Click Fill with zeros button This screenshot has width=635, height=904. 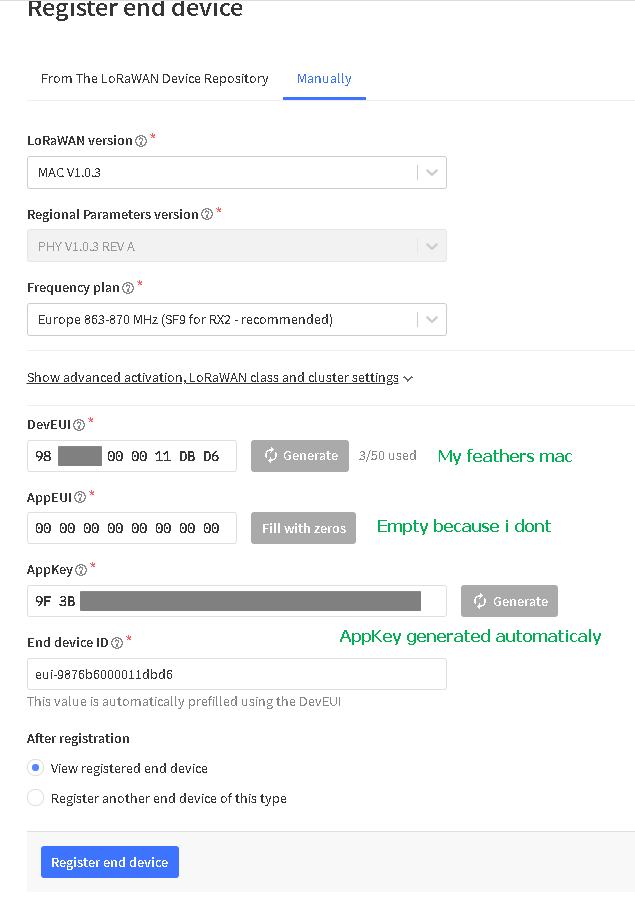[x=303, y=528]
